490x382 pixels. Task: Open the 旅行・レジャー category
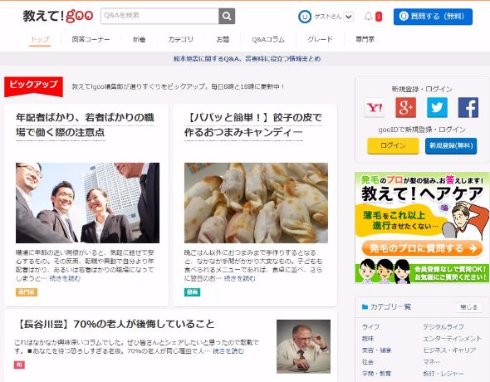443,373
